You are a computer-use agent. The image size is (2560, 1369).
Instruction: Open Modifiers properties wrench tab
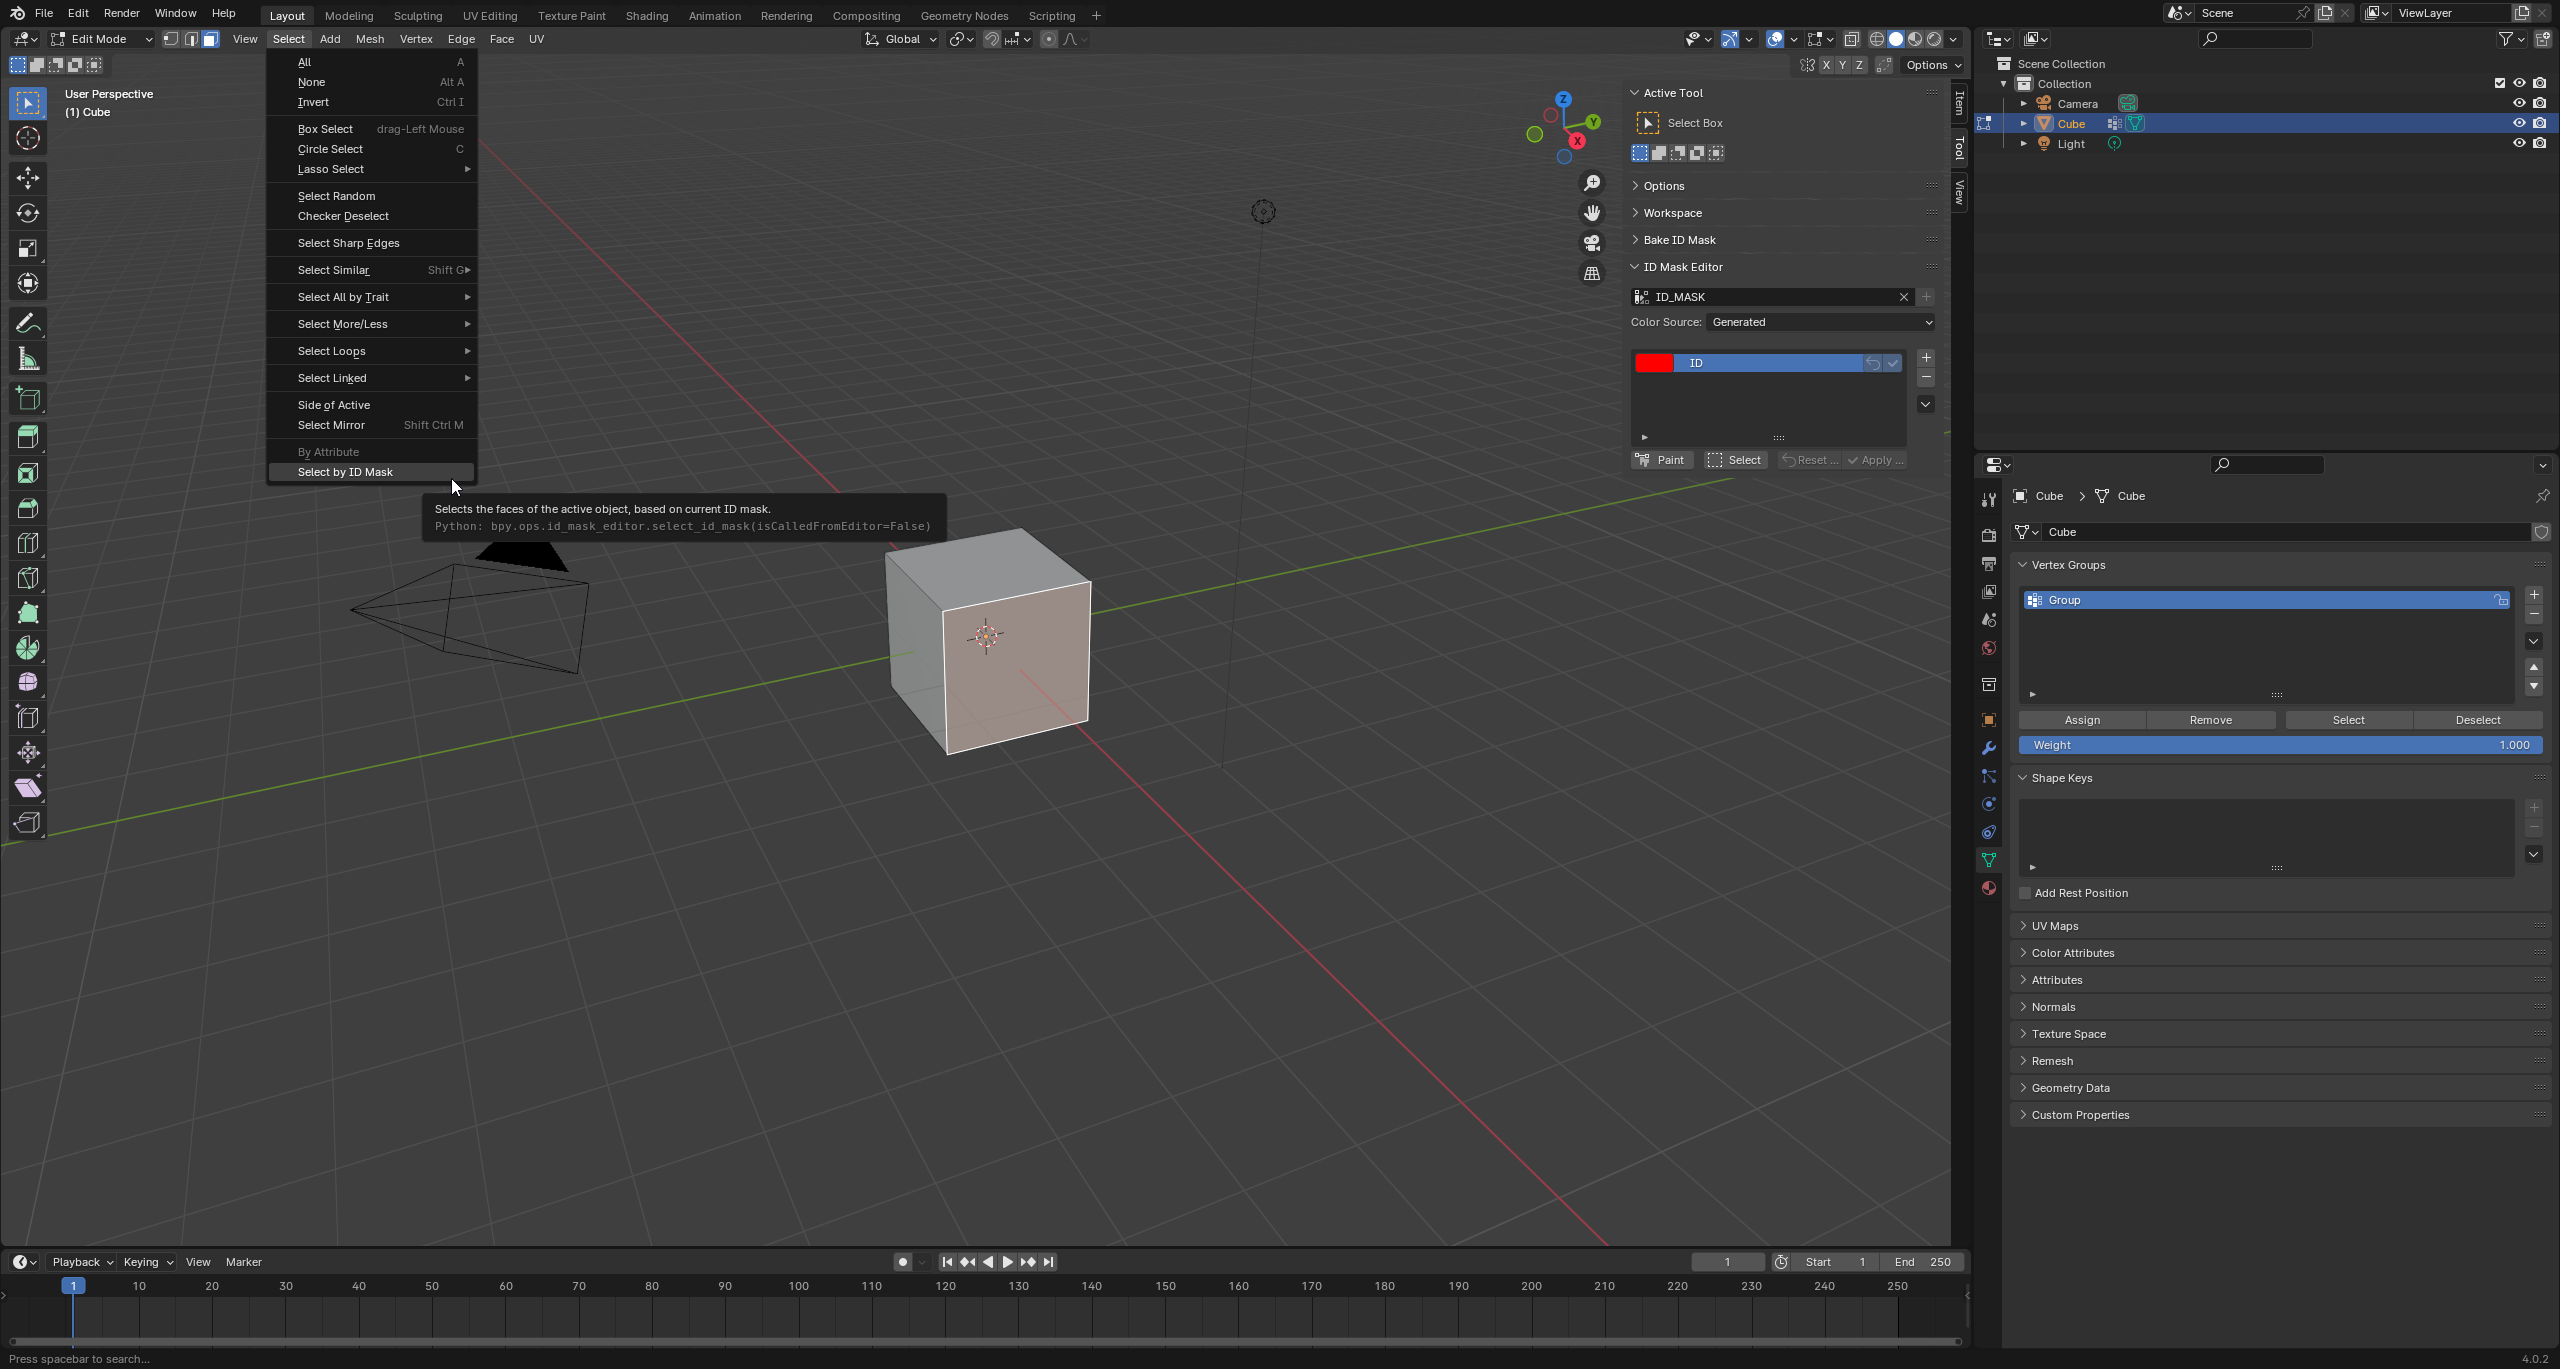click(x=1988, y=748)
